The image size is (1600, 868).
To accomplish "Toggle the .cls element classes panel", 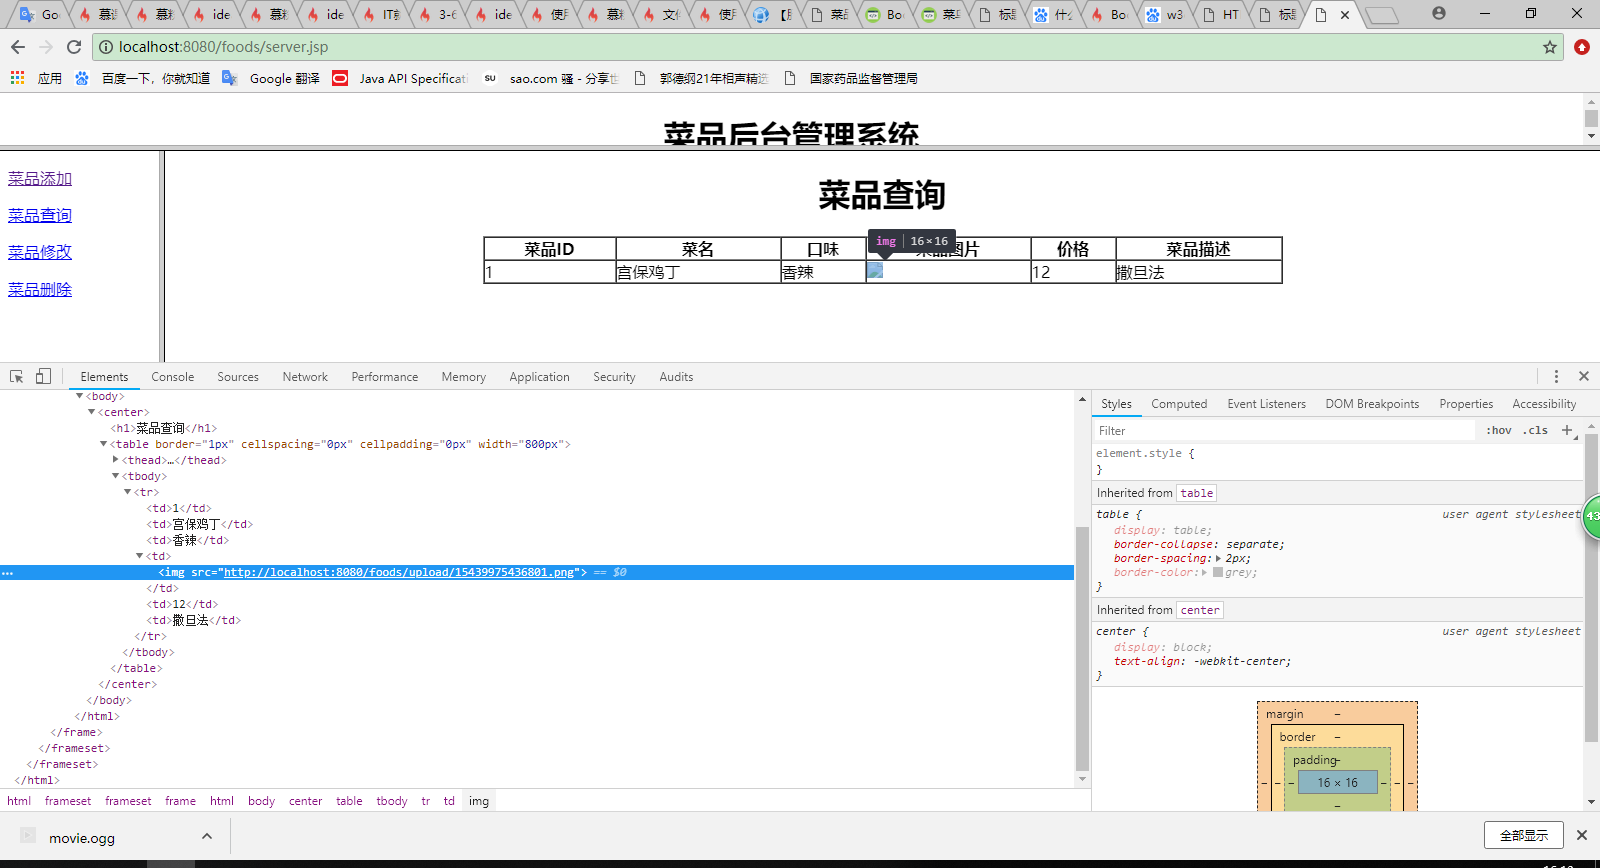I will [1535, 431].
